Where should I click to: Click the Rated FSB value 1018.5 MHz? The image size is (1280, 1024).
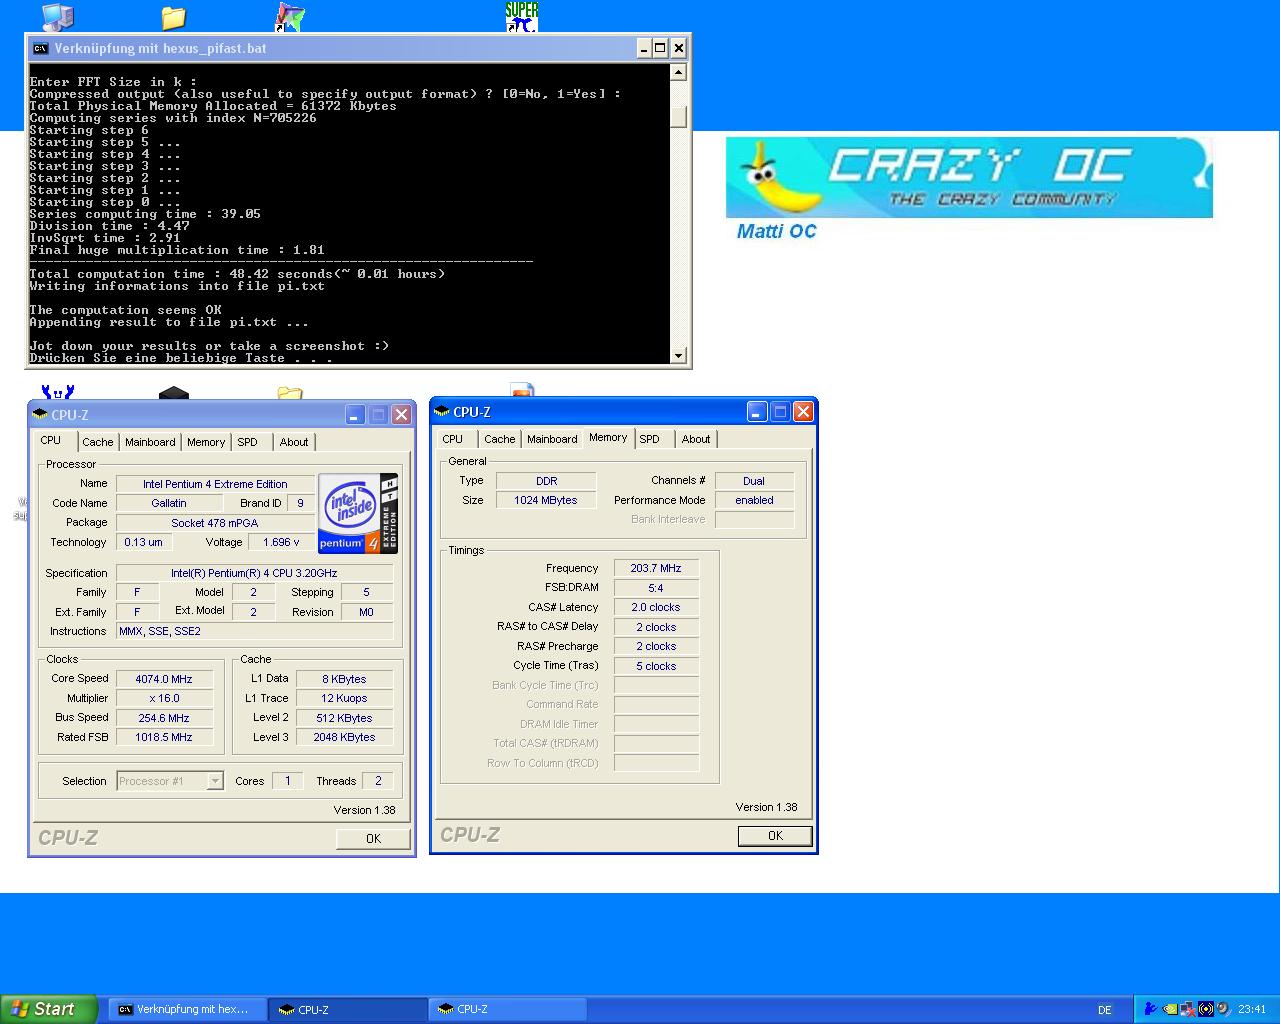[164, 737]
